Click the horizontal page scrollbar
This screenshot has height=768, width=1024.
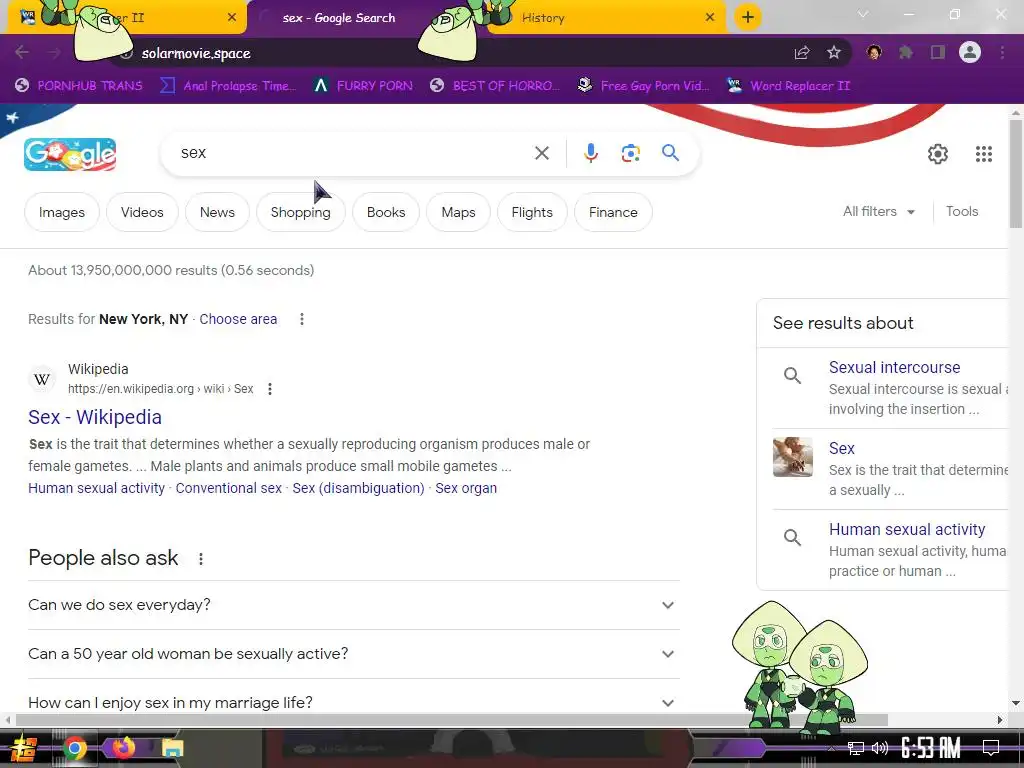coord(451,720)
